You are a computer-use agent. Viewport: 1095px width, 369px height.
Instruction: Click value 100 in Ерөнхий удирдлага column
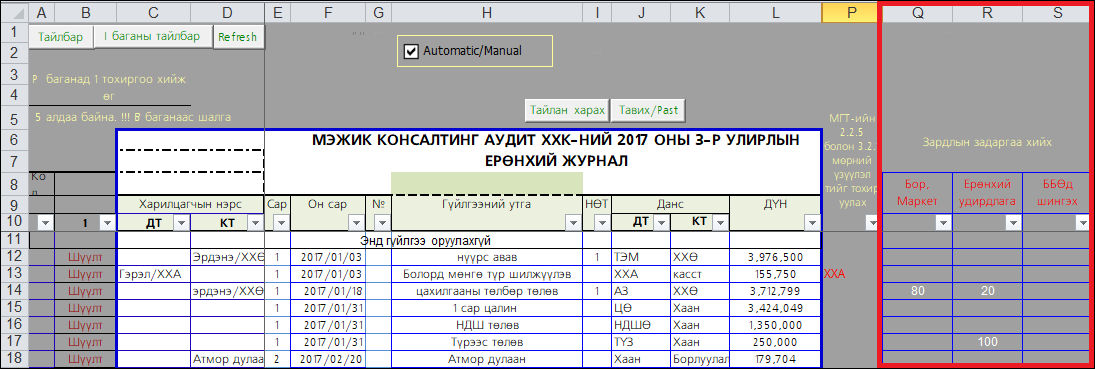tap(987, 342)
